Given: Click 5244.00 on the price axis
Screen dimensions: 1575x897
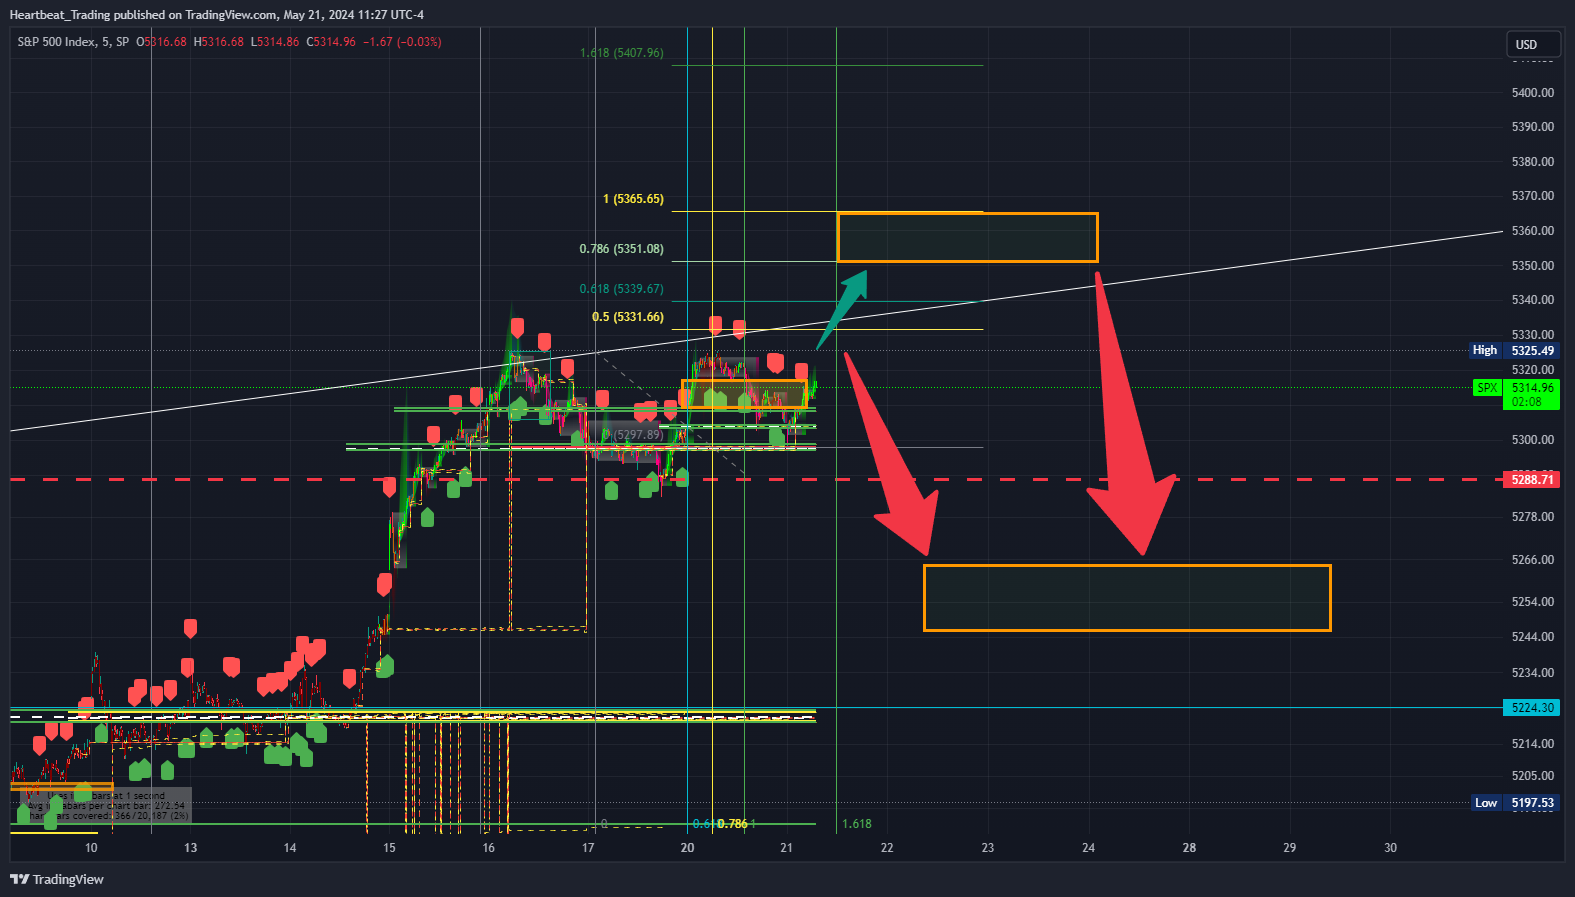Looking at the screenshot, I should click(1533, 637).
